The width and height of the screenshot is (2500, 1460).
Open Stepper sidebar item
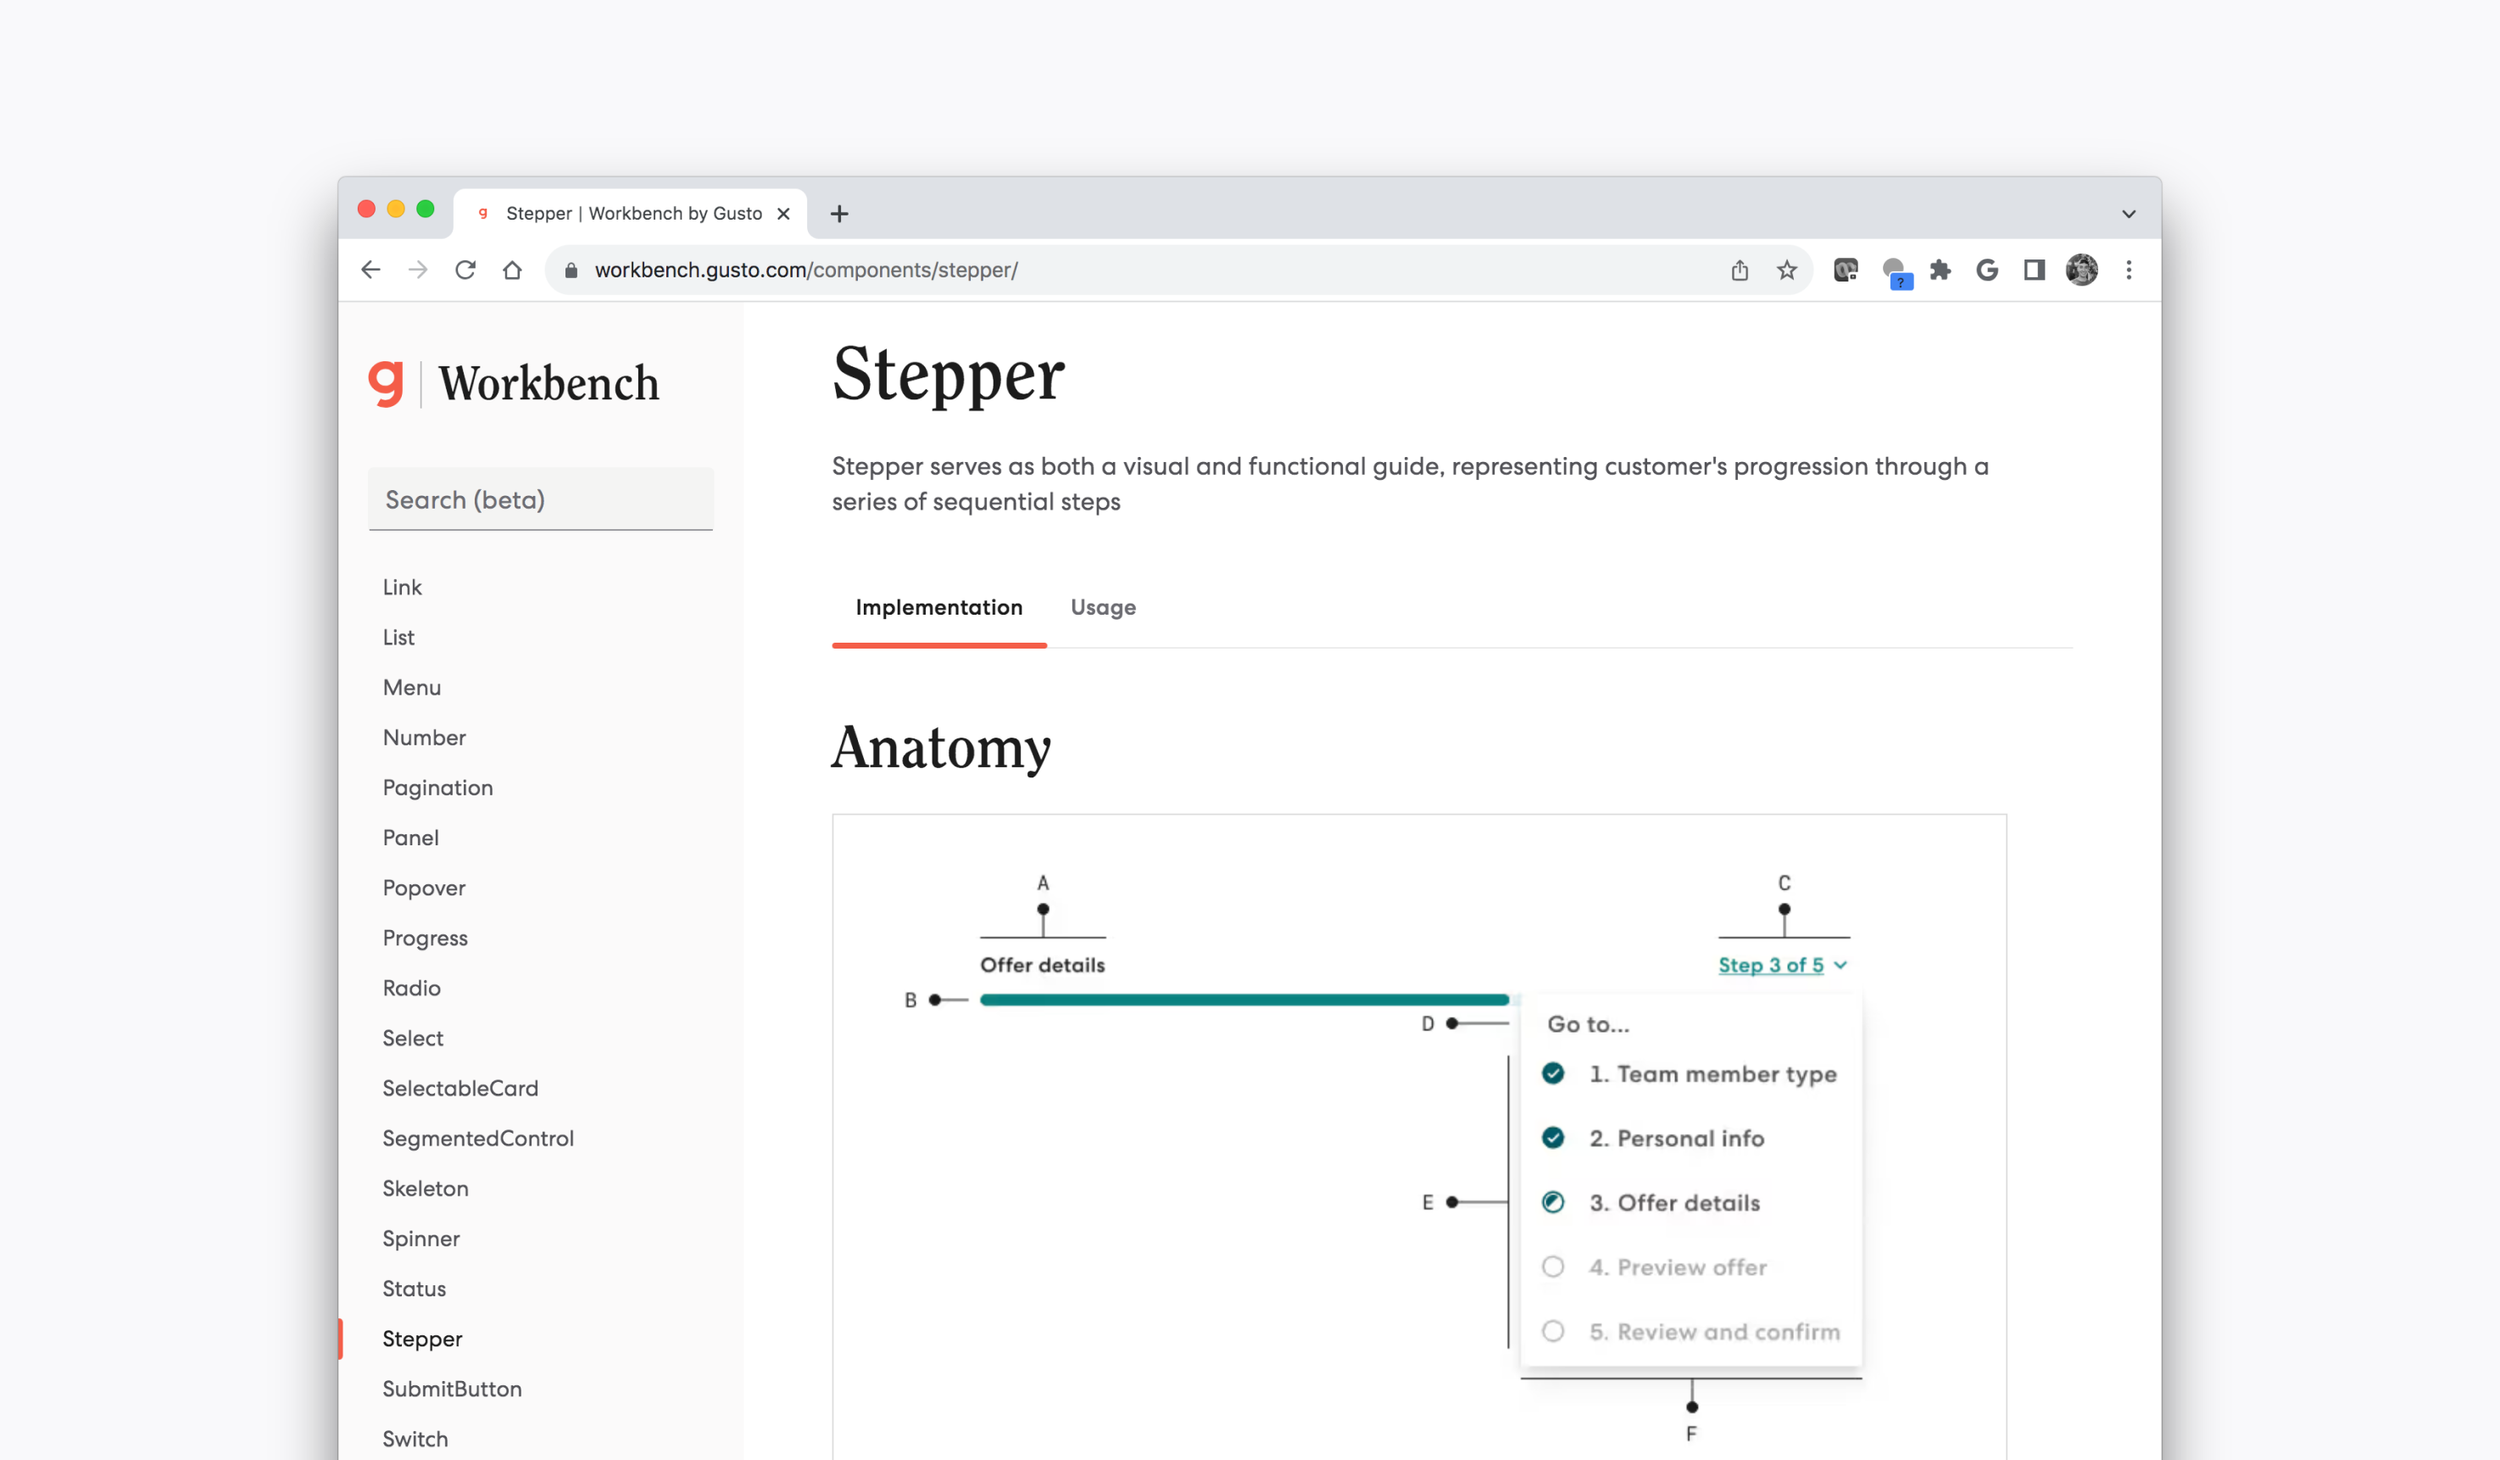pos(422,1338)
